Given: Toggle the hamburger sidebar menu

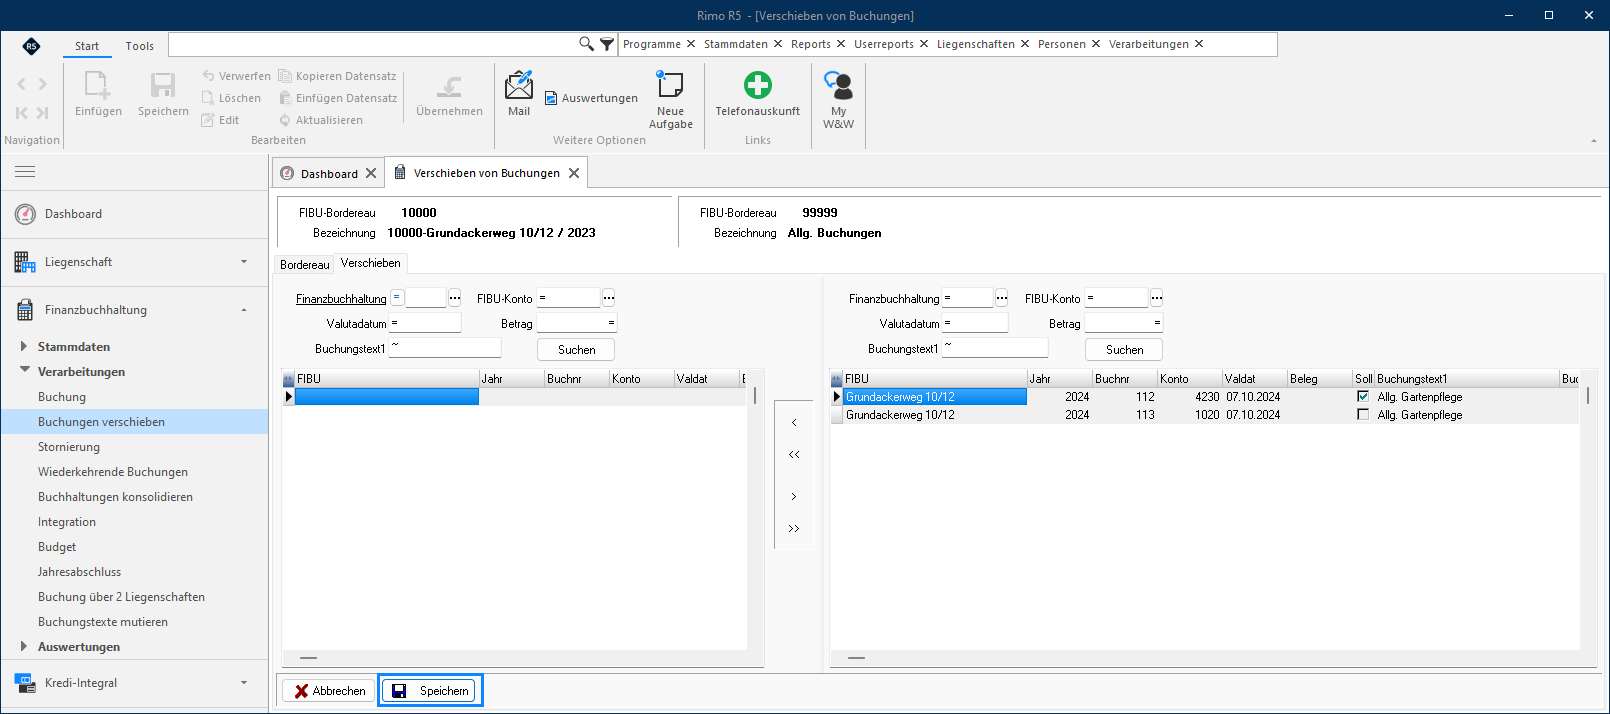Looking at the screenshot, I should tap(25, 172).
